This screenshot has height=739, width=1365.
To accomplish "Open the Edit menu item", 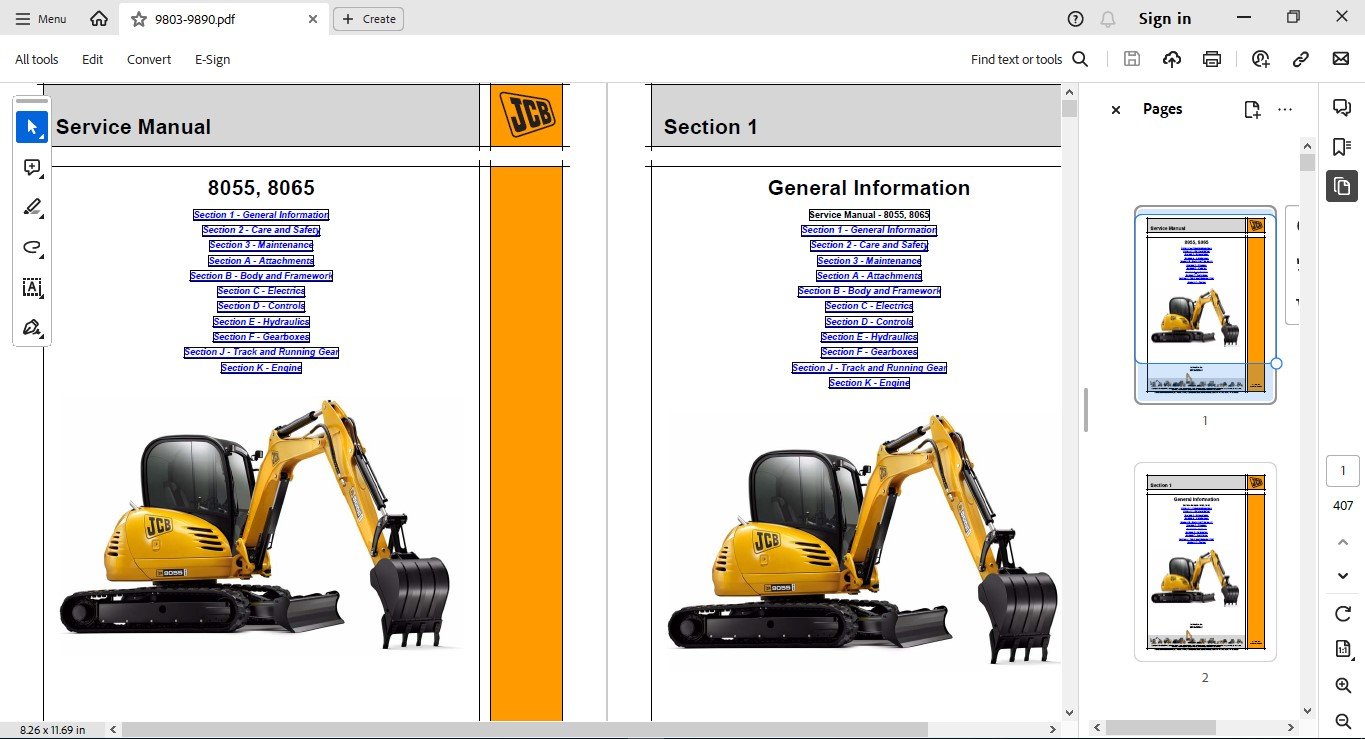I will pyautogui.click(x=93, y=60).
